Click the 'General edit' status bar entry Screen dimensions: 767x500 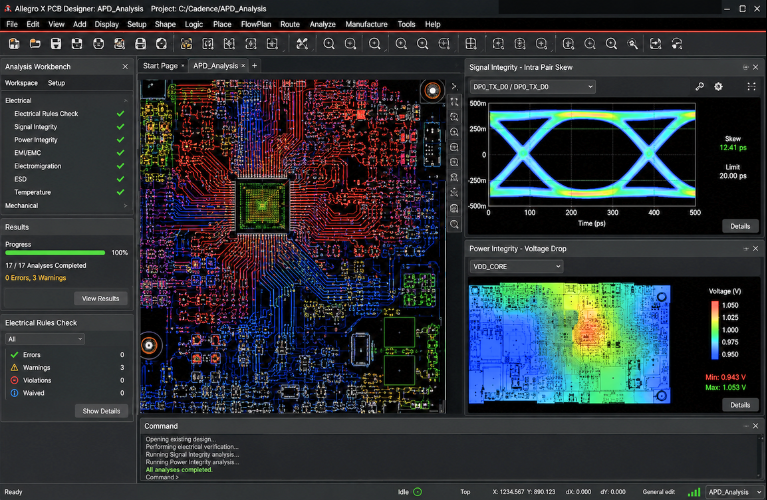coord(658,492)
